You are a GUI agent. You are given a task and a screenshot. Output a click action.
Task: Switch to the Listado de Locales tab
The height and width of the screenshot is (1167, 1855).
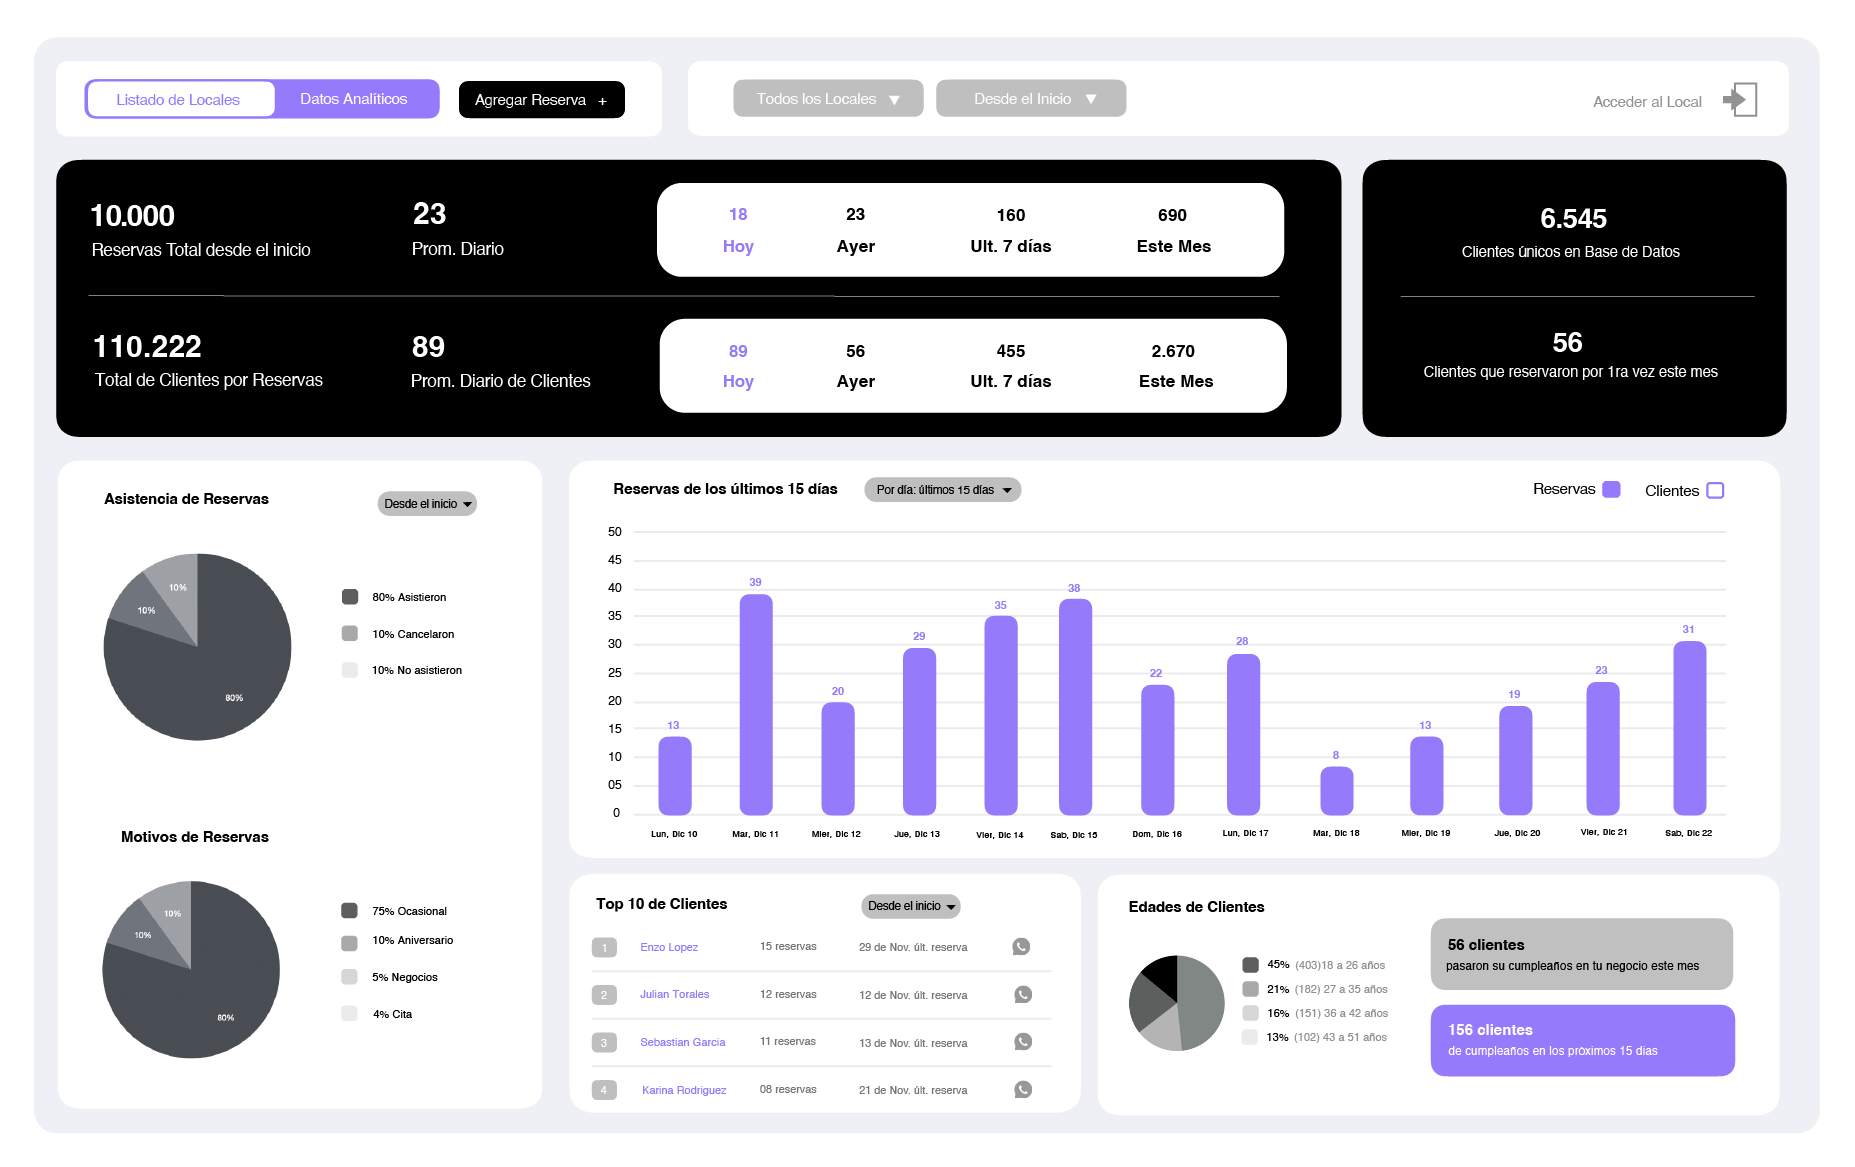(179, 100)
